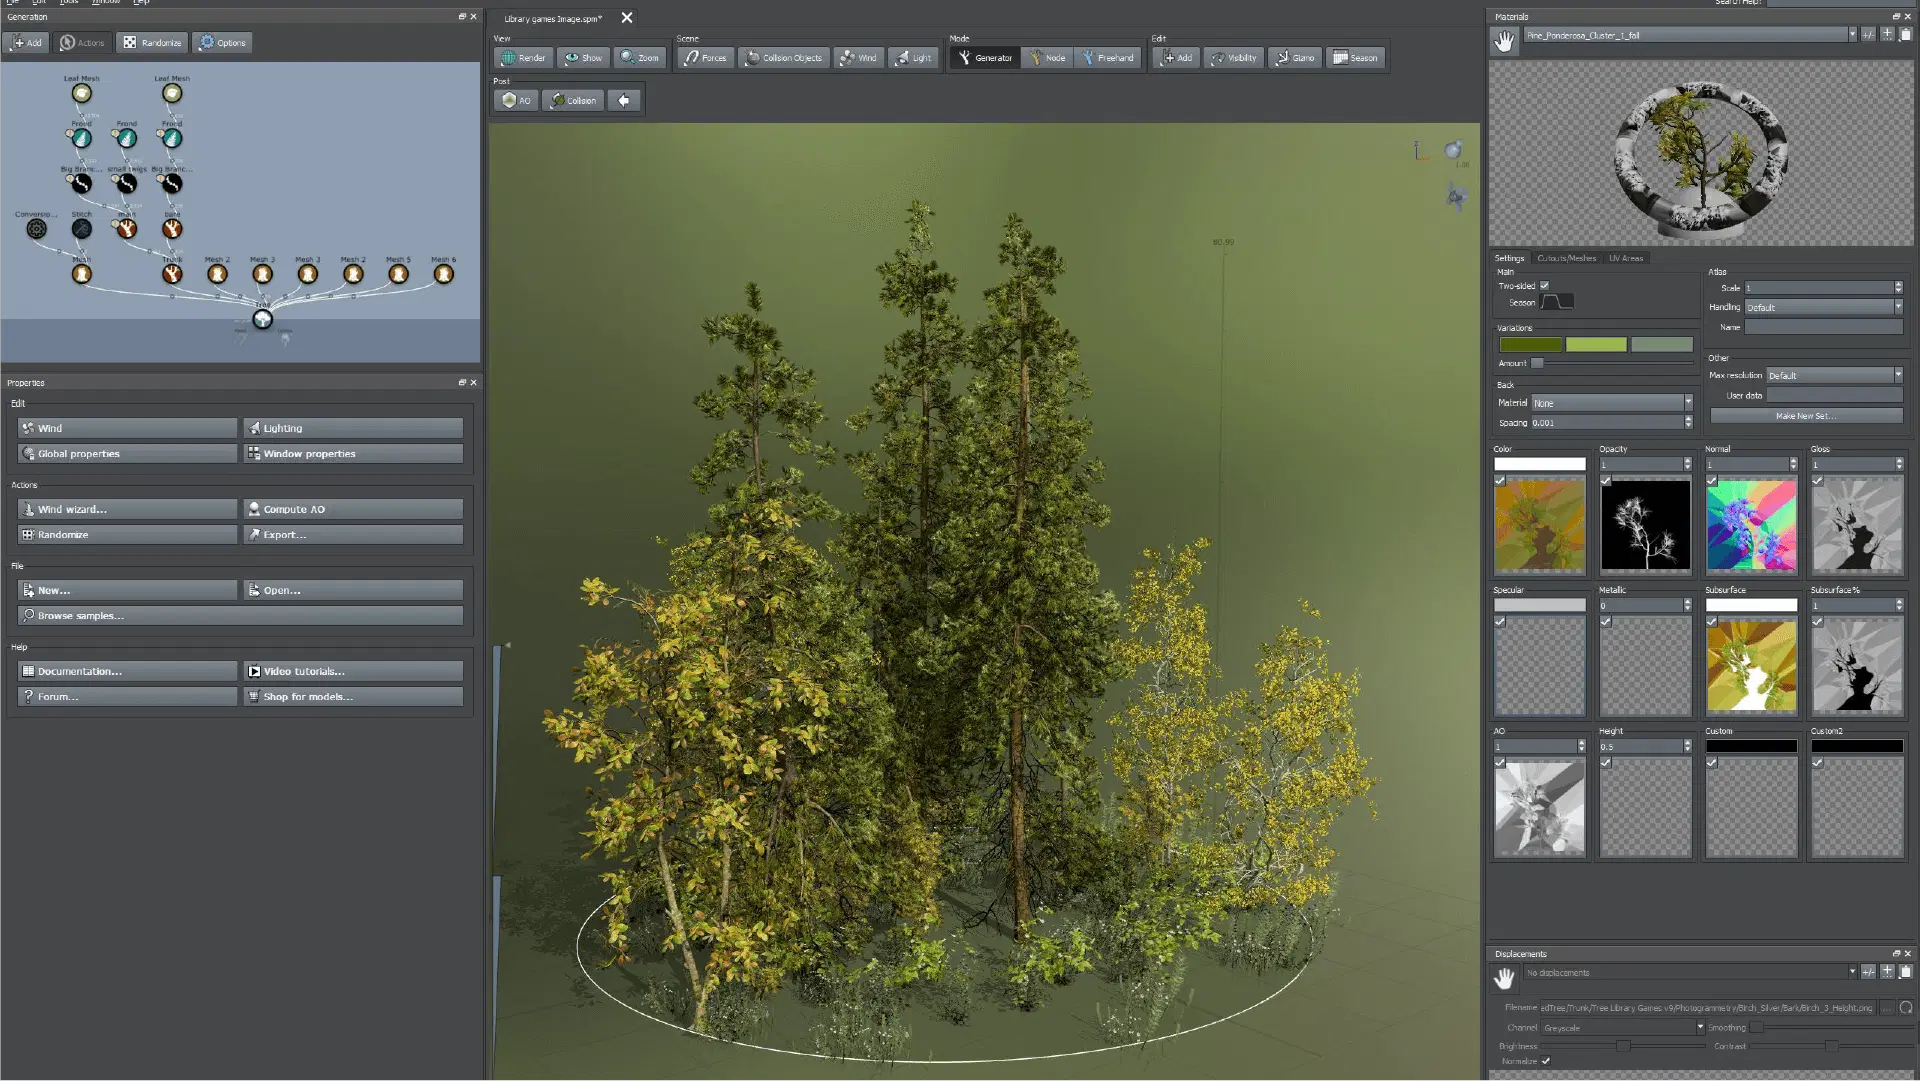The height and width of the screenshot is (1081, 1921).
Task: Open the Global properties editor
Action: point(128,454)
